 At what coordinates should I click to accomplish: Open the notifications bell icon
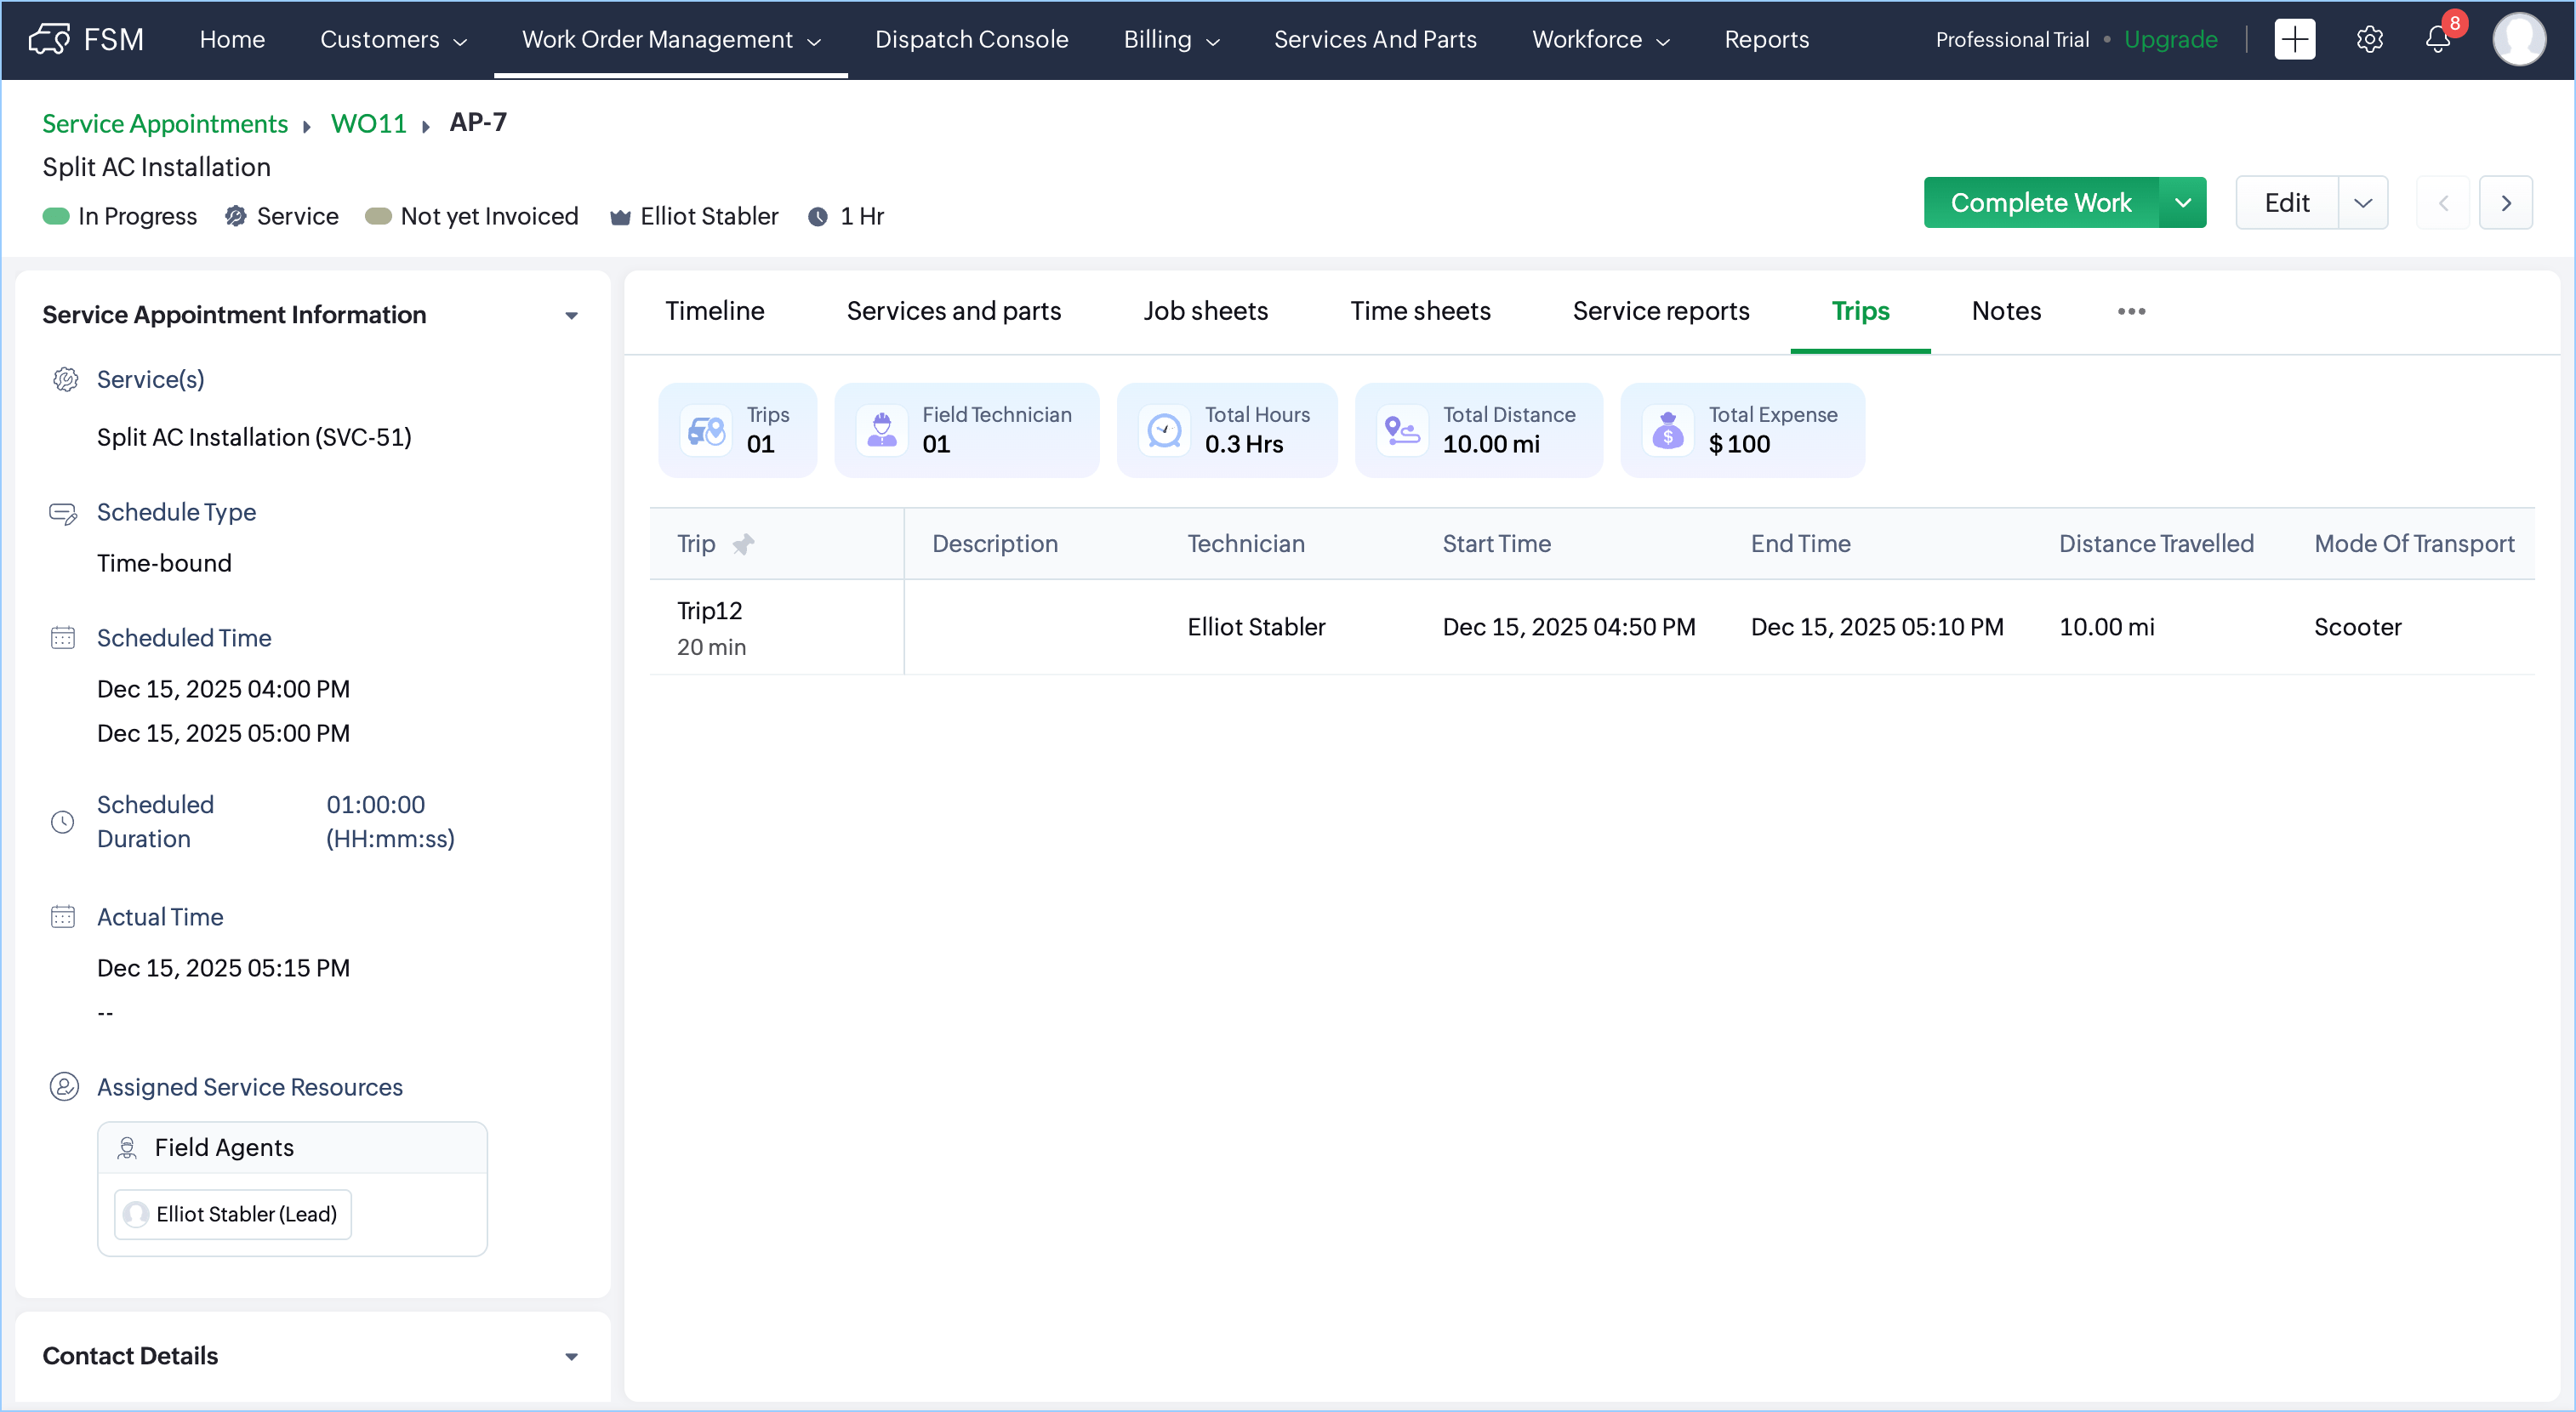[2437, 40]
